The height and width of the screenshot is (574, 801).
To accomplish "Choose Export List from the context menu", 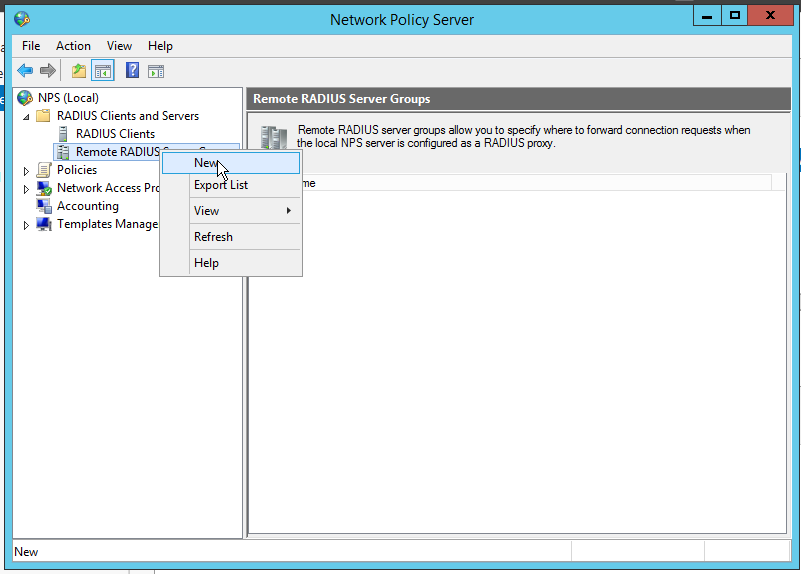I will [231, 185].
